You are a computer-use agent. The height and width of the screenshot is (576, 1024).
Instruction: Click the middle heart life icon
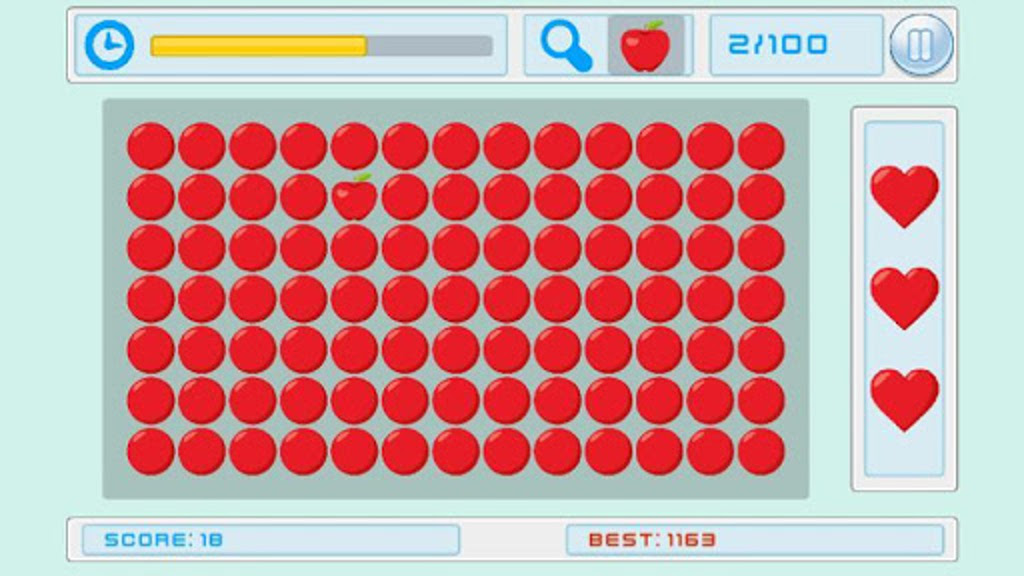(x=904, y=298)
